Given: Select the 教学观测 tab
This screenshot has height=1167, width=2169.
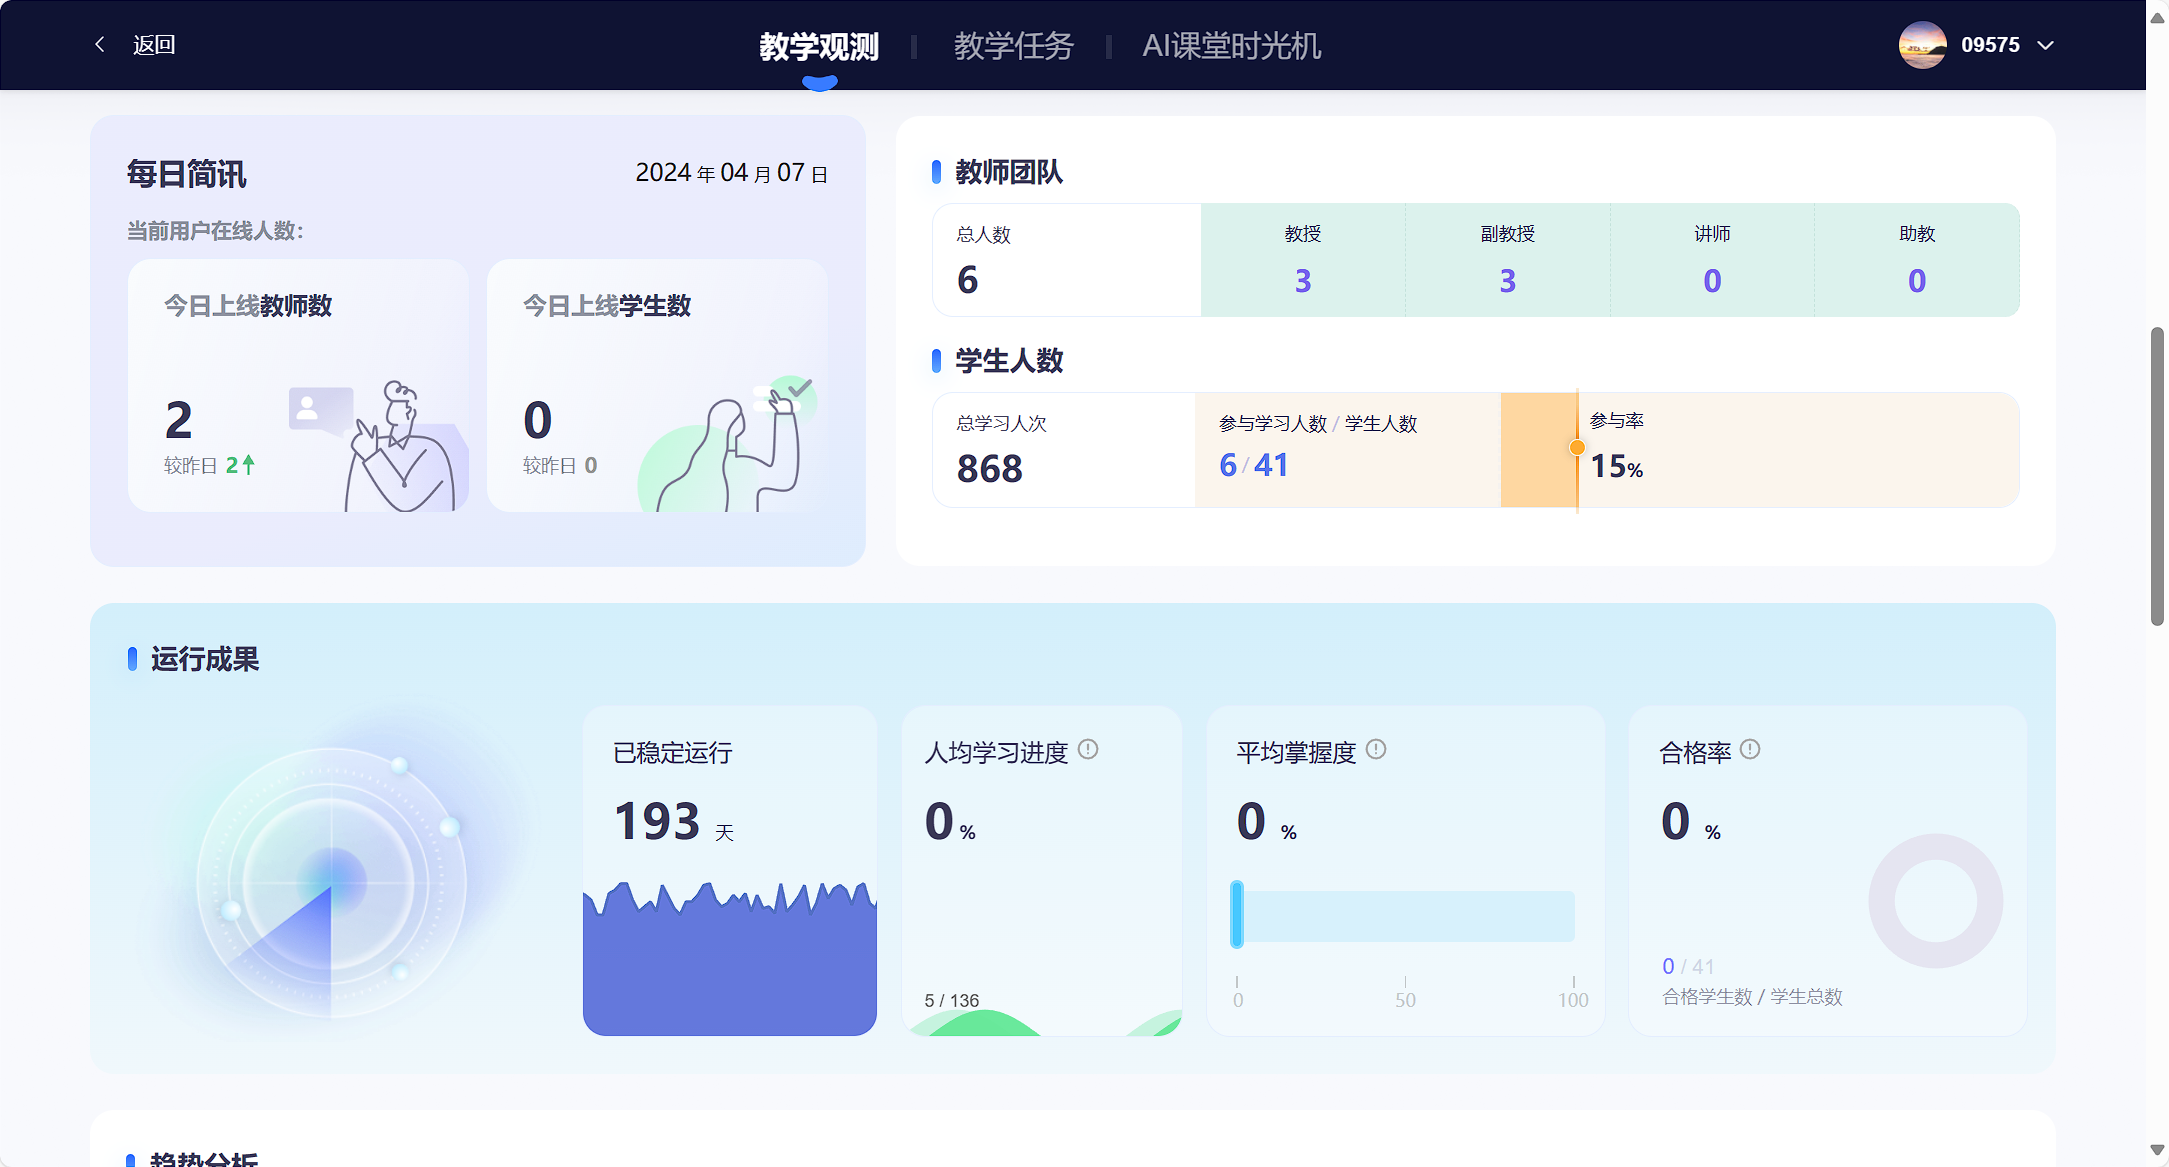Looking at the screenshot, I should [819, 46].
